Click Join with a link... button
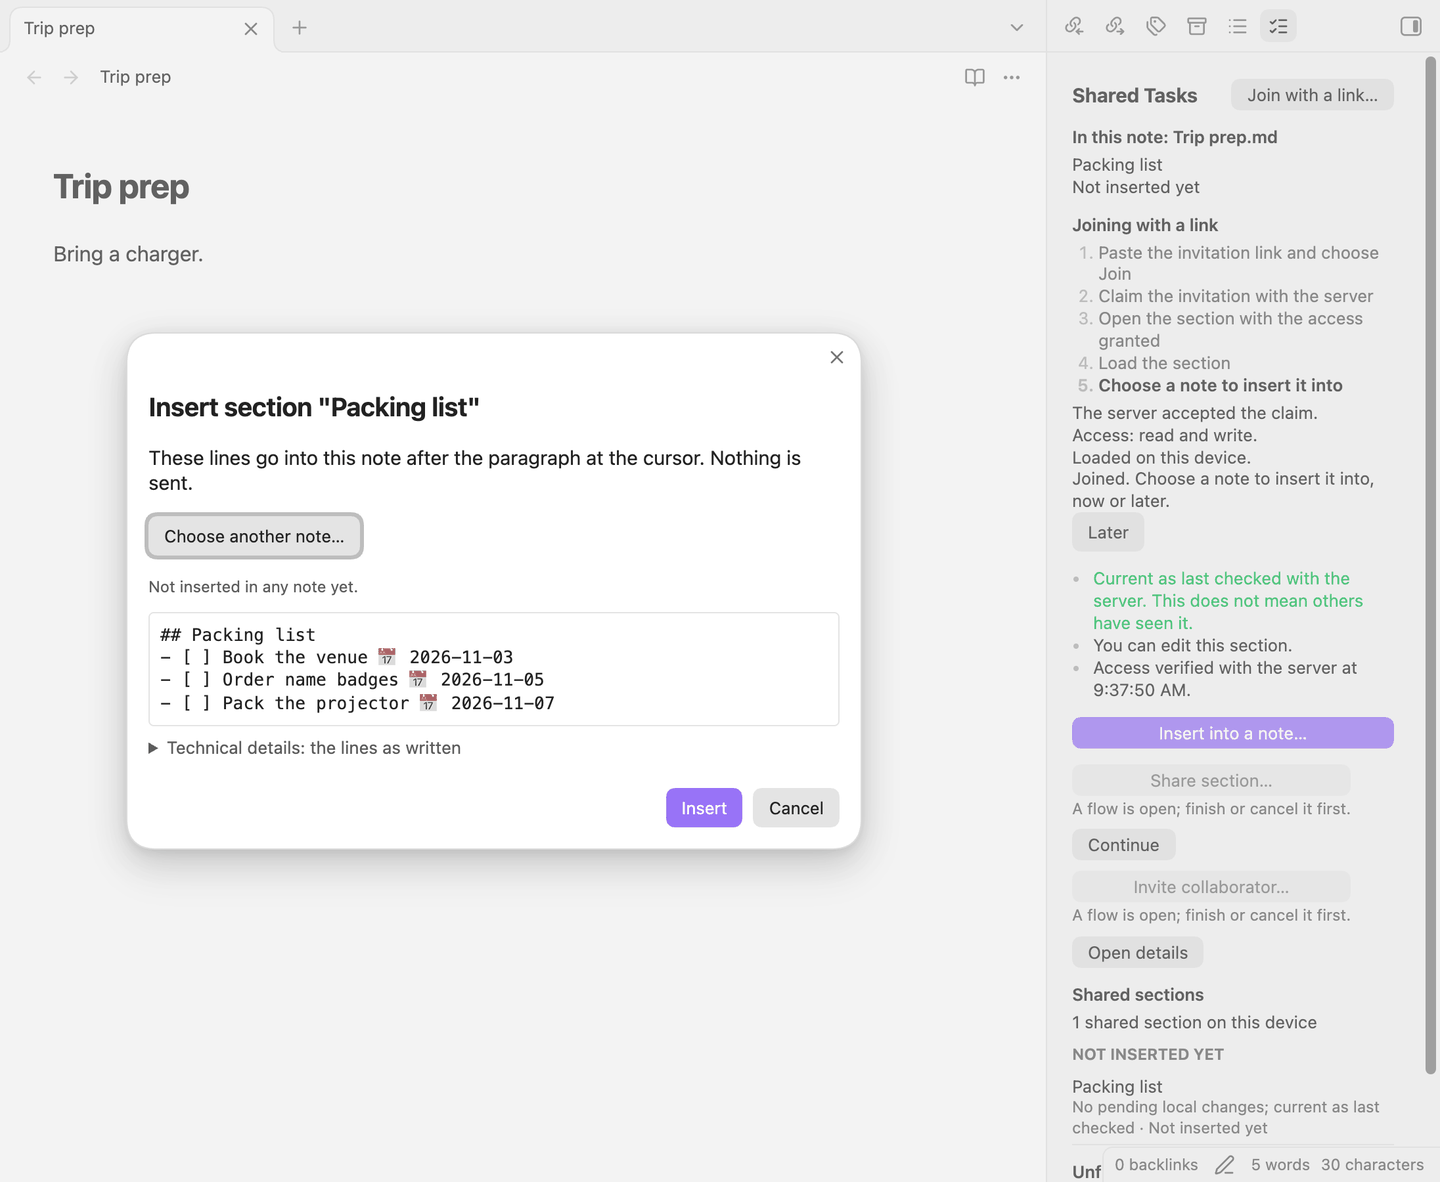 tap(1312, 95)
